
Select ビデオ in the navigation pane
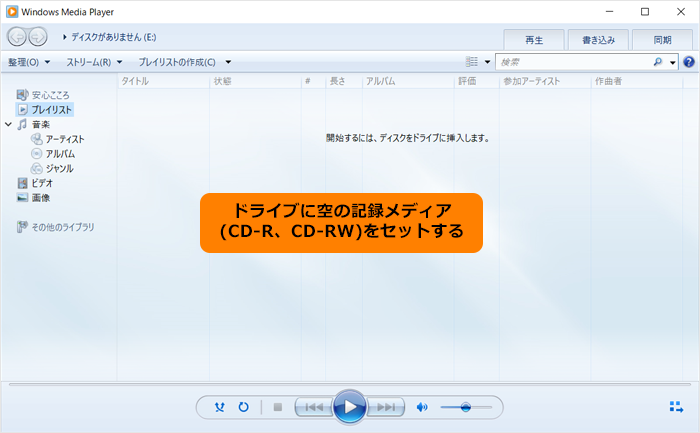click(x=42, y=183)
